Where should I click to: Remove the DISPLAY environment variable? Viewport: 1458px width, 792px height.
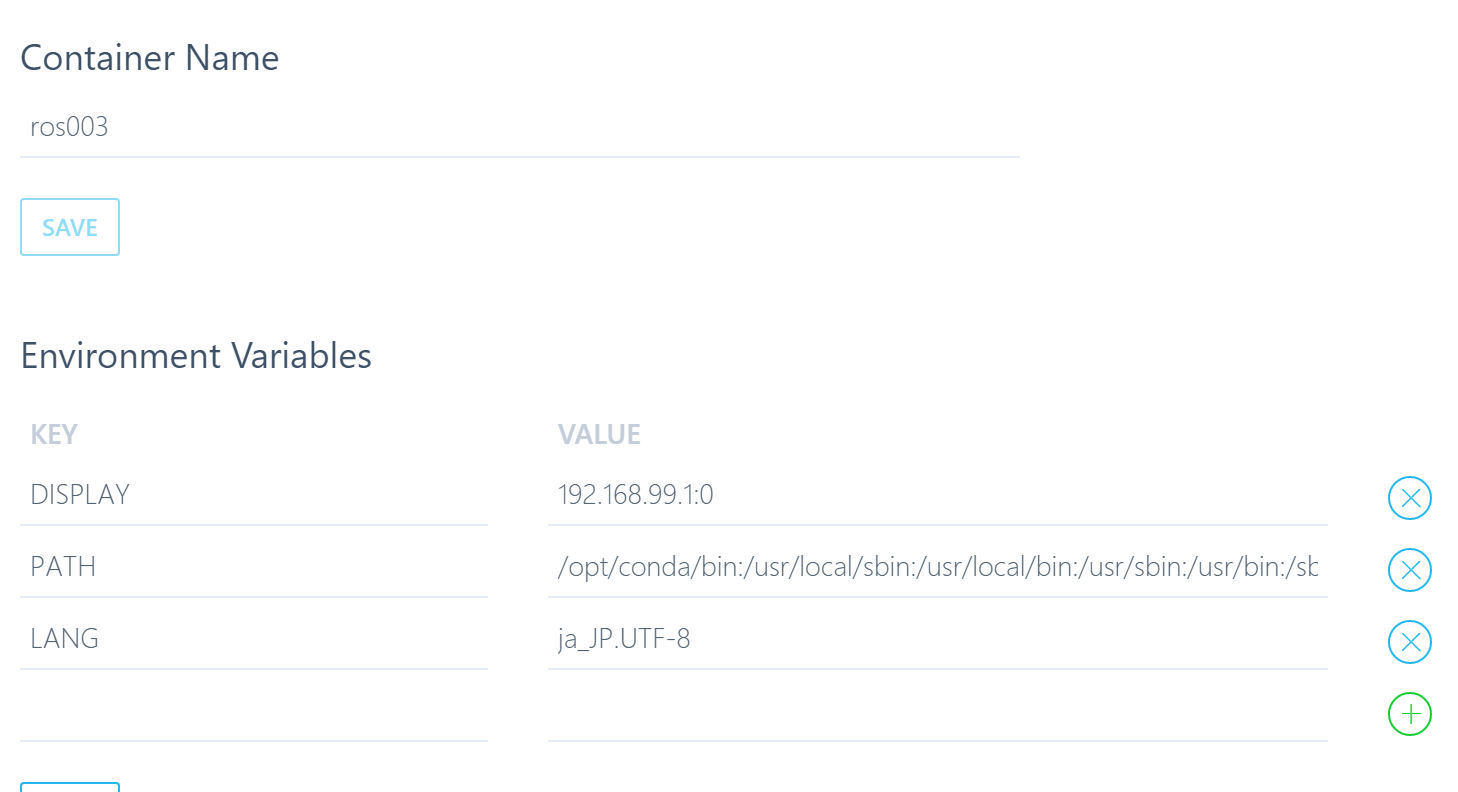pos(1410,498)
